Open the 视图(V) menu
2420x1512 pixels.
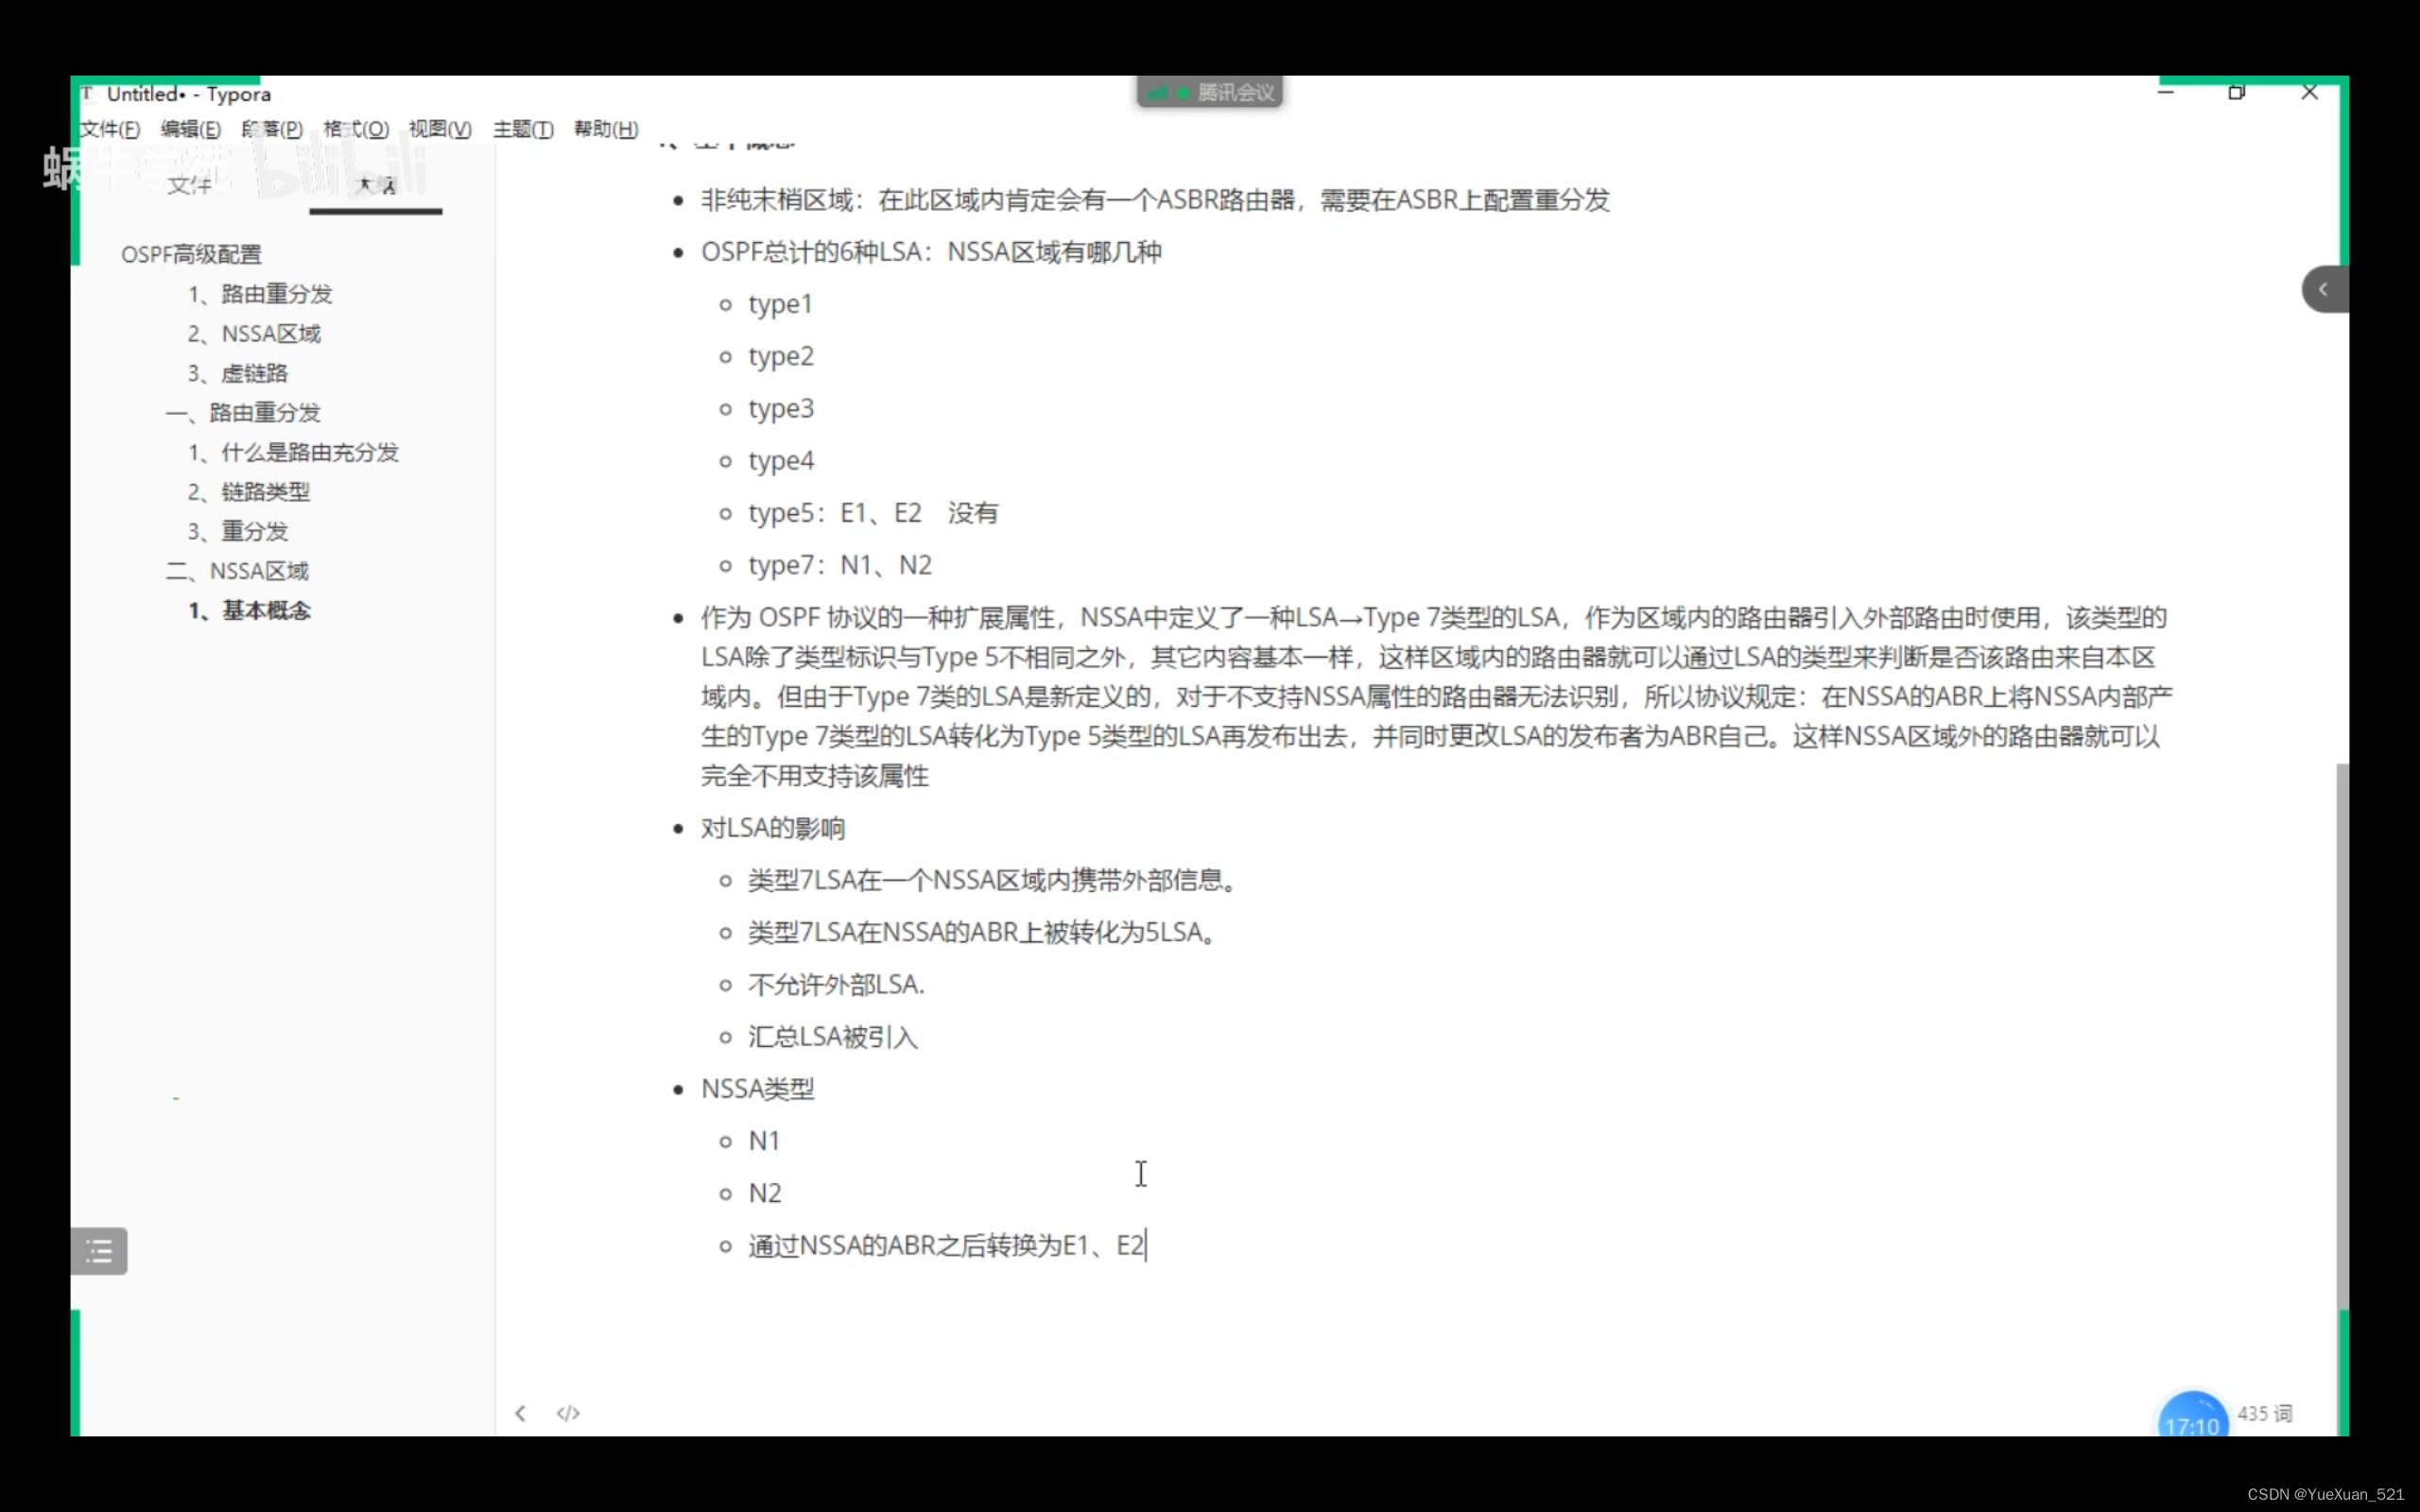pyautogui.click(x=440, y=129)
